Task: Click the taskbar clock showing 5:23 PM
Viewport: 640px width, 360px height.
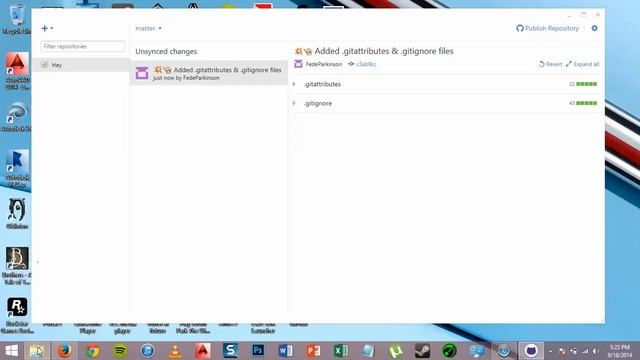Action: [620, 351]
